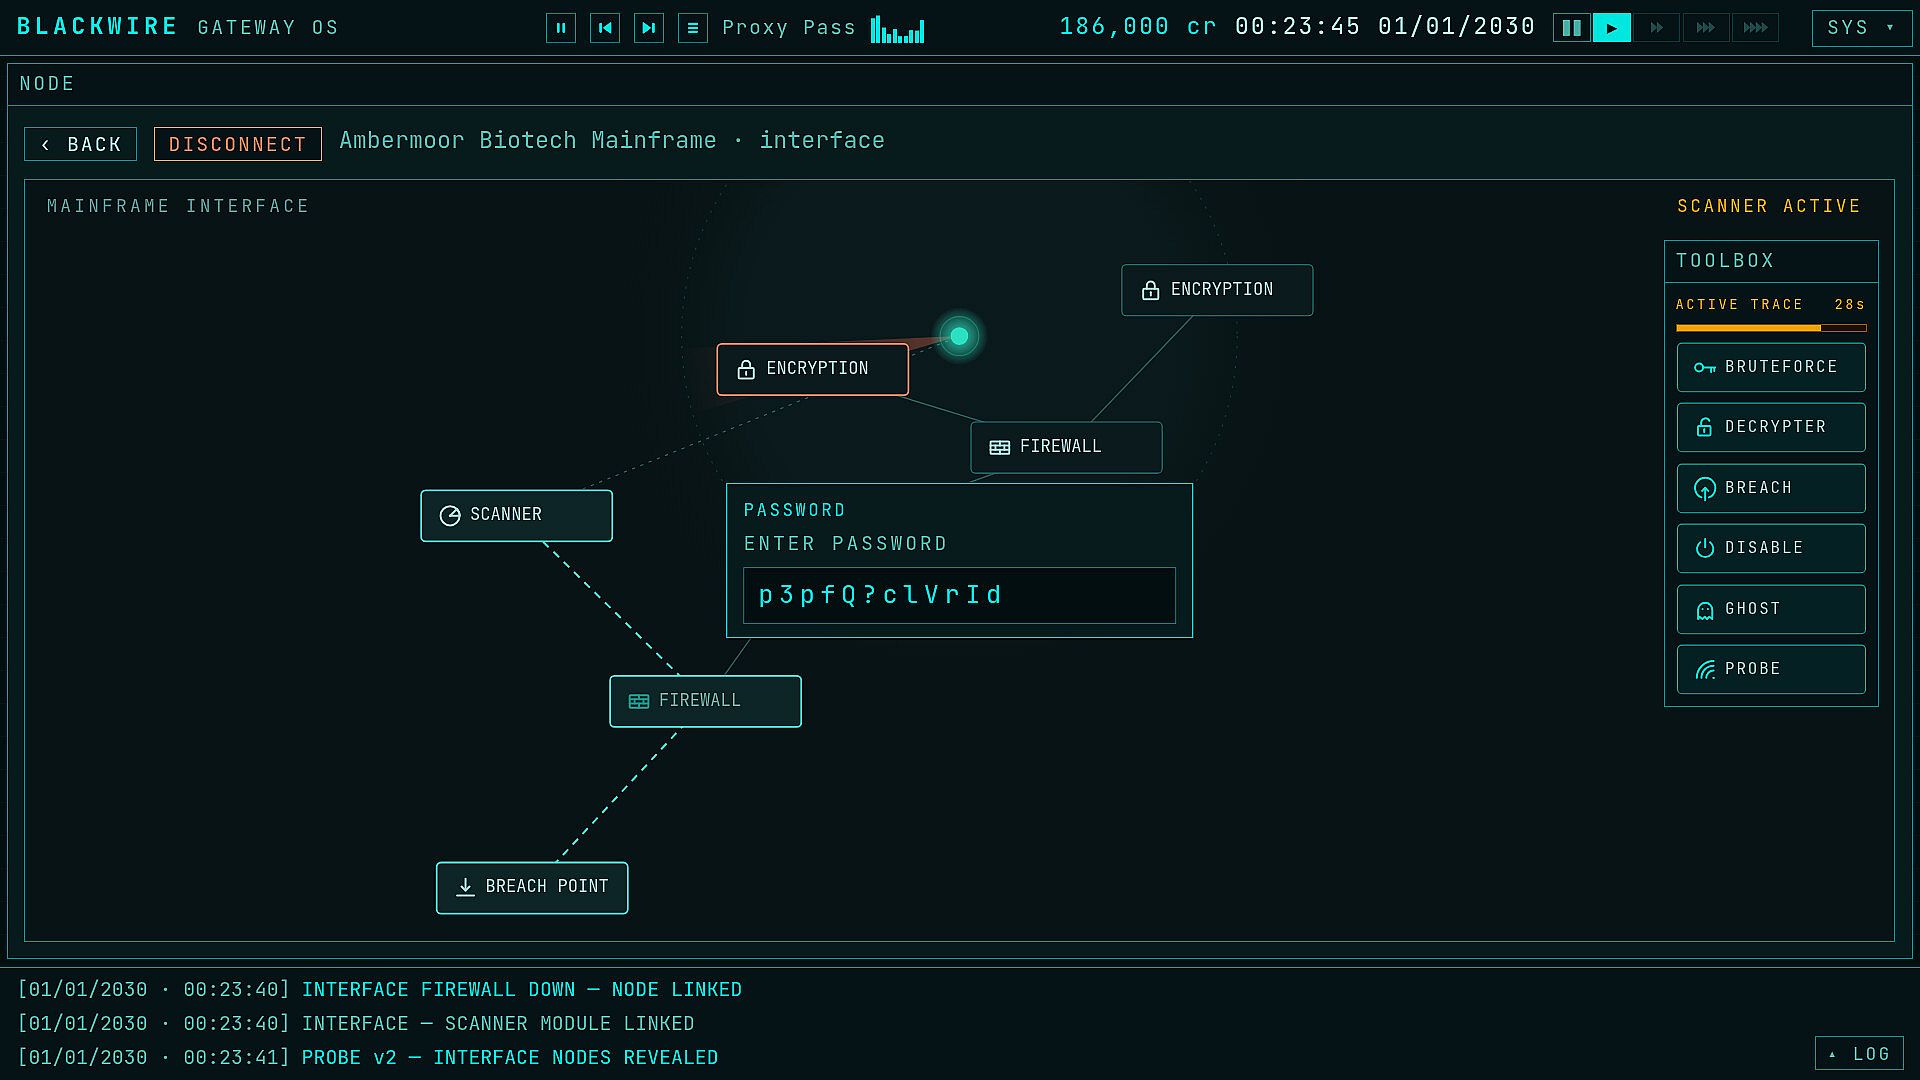Click the DISCONNECT button

(x=238, y=144)
